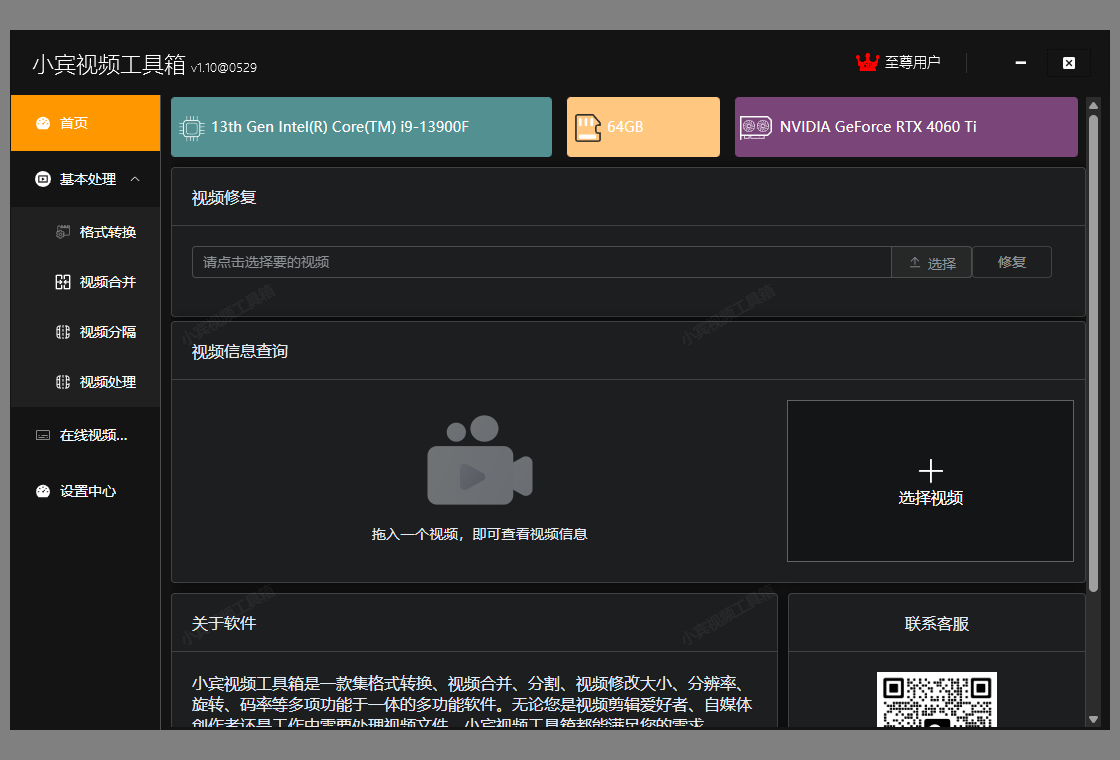Select the 视频处理 processing icon in sidebar

pos(61,381)
